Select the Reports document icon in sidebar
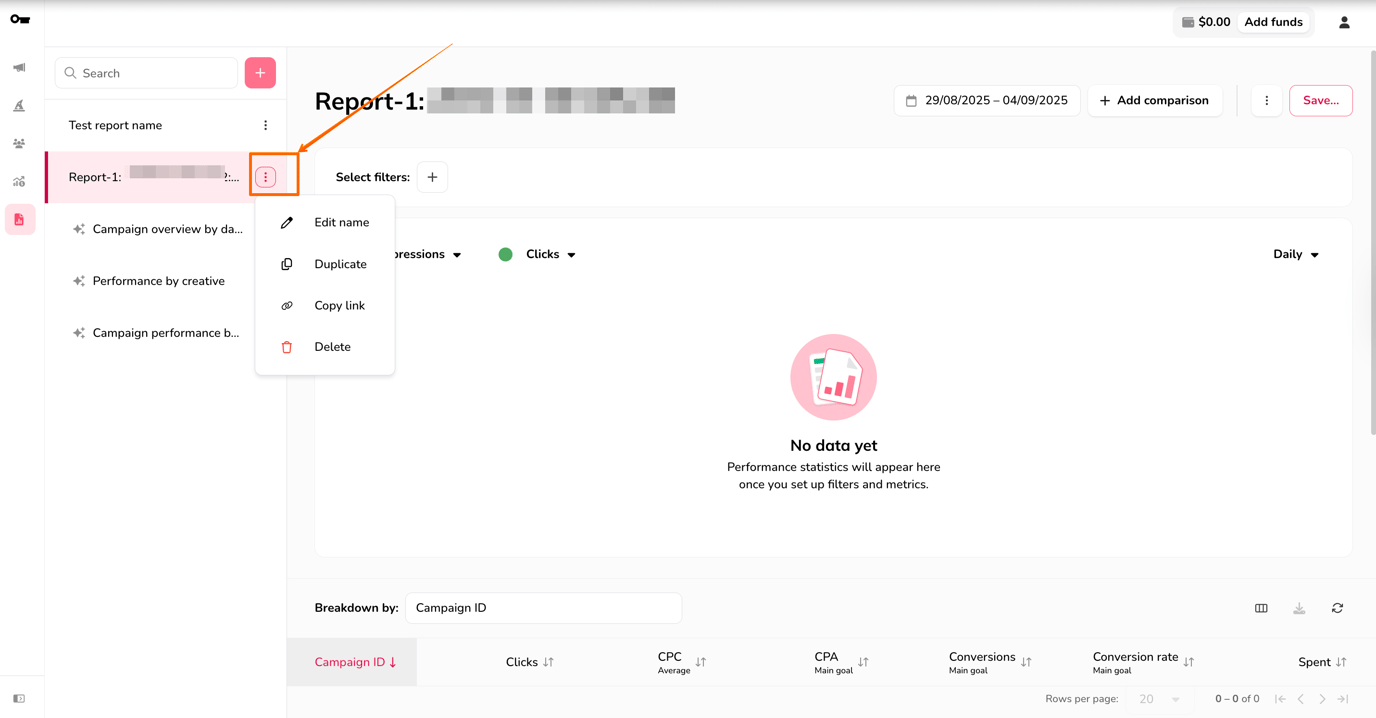The width and height of the screenshot is (1376, 718). [x=19, y=219]
